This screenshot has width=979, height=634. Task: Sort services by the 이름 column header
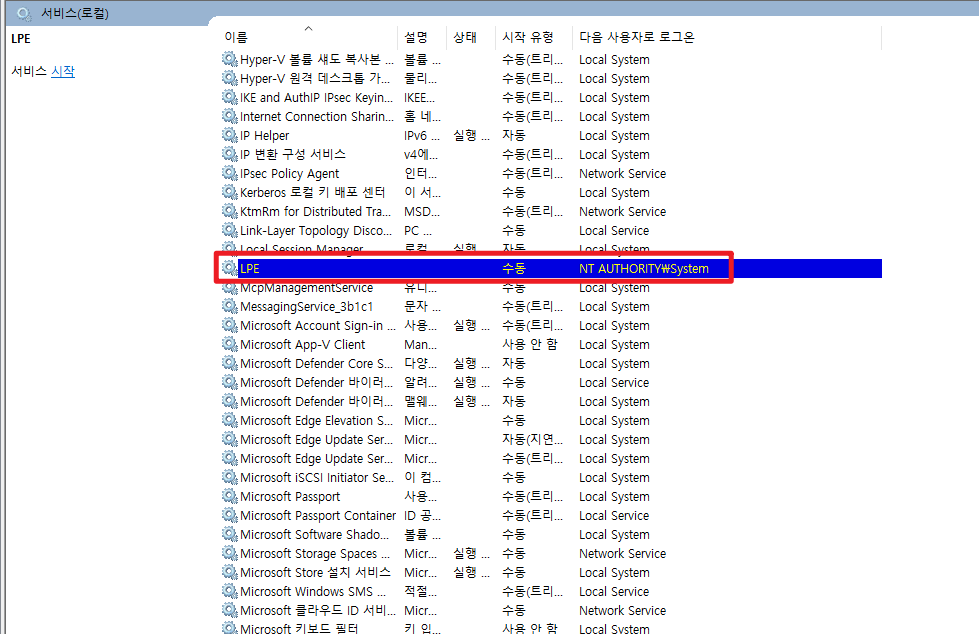[236, 37]
